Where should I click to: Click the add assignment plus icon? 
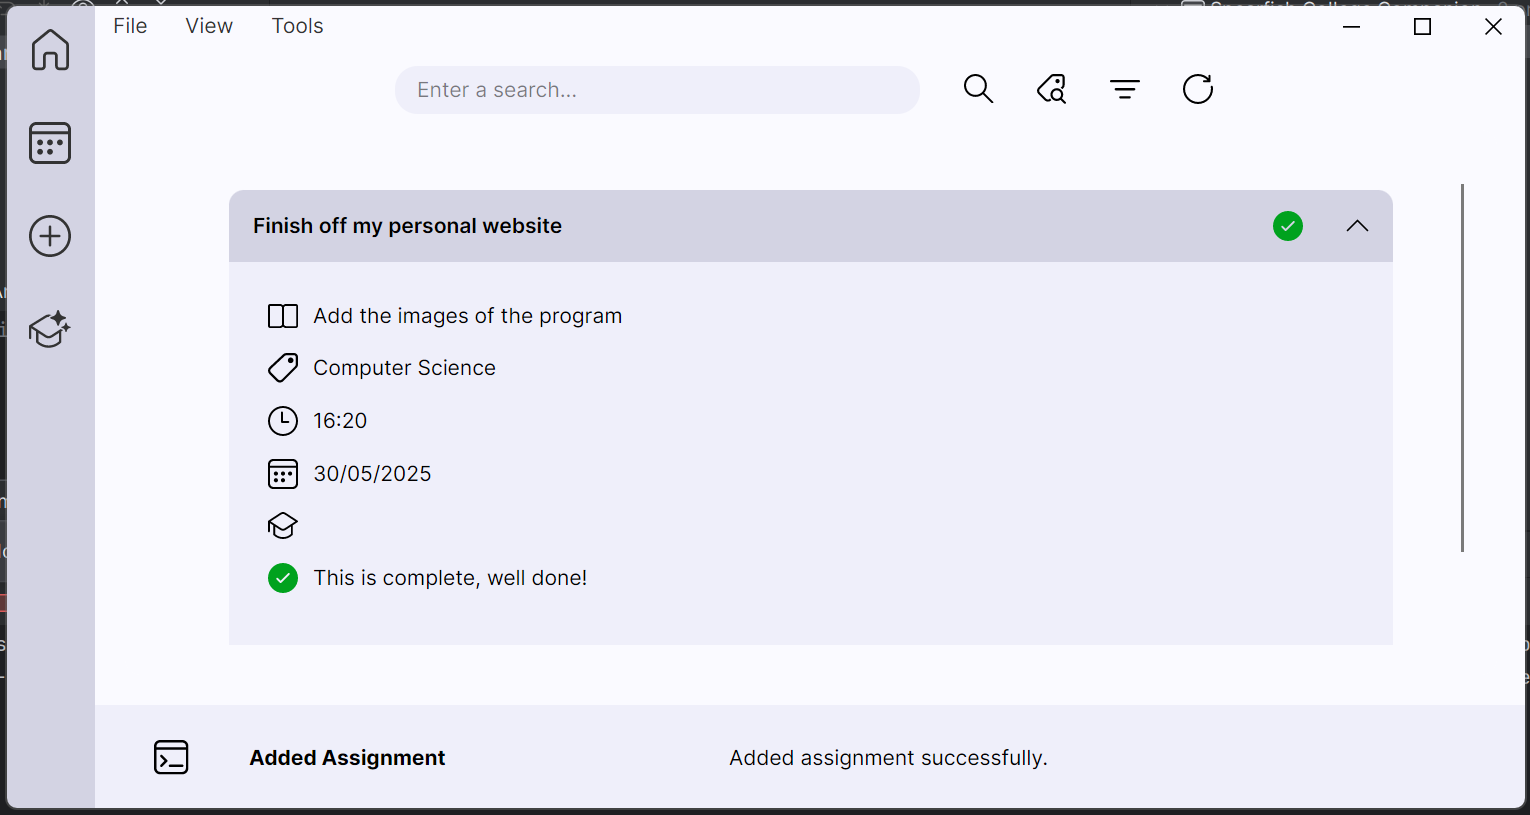[x=50, y=236]
